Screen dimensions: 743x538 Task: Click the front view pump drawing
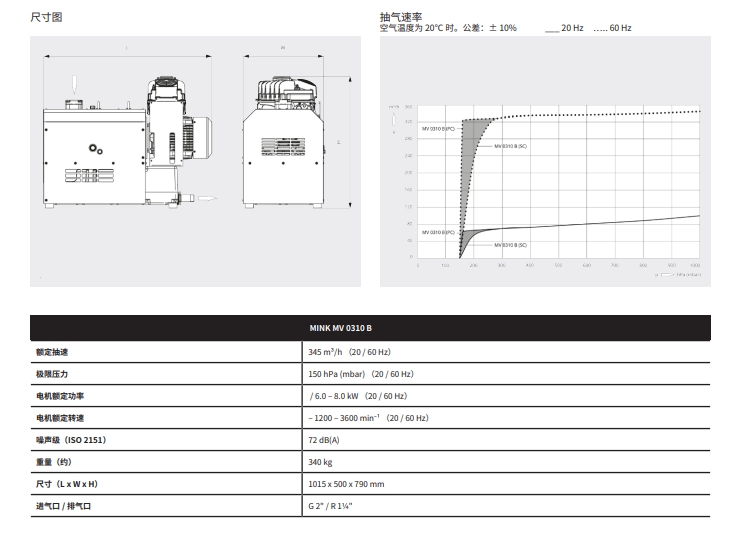[x=283, y=142]
